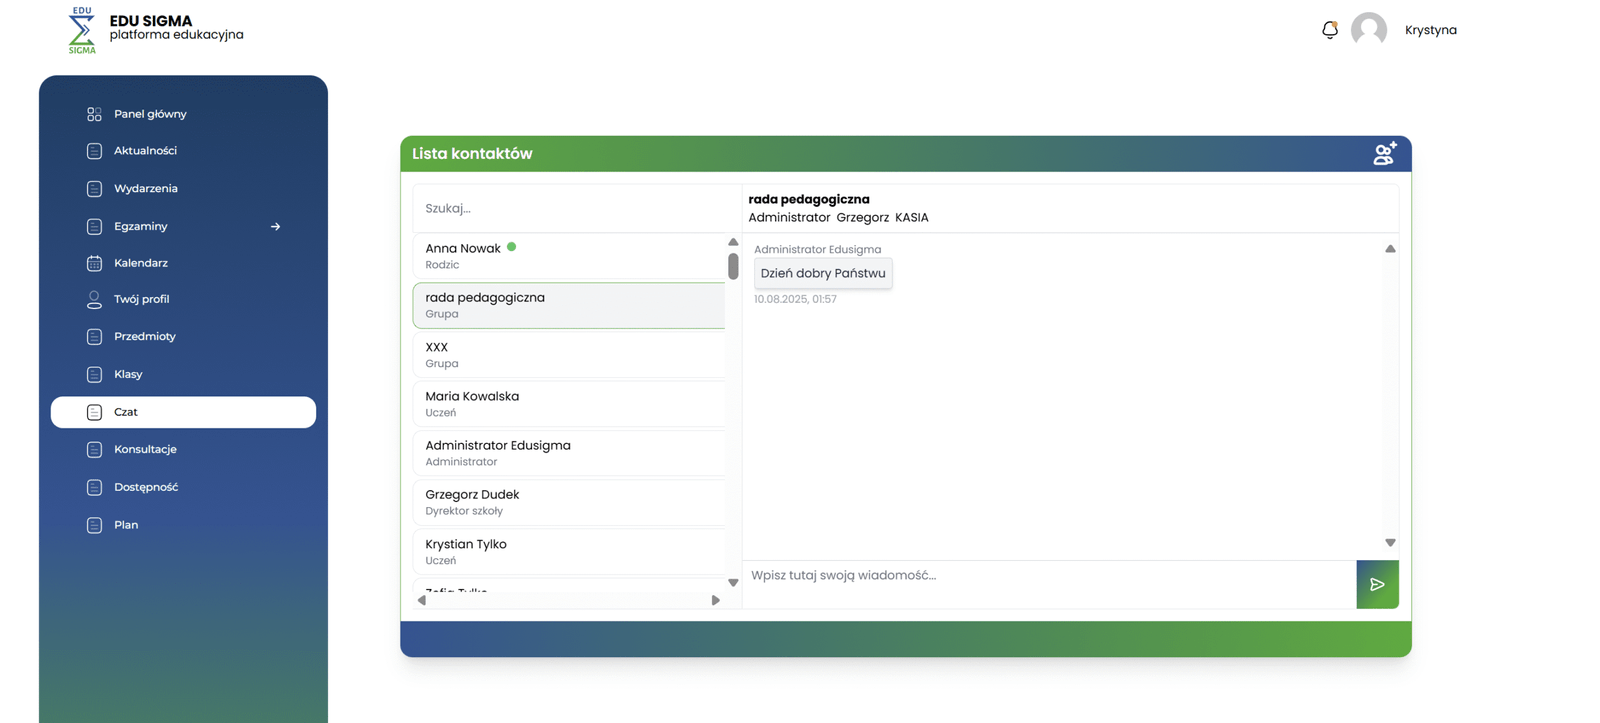This screenshot has height=723, width=1600.
Task: Click the Panel główny dashboard icon
Action: 94,114
